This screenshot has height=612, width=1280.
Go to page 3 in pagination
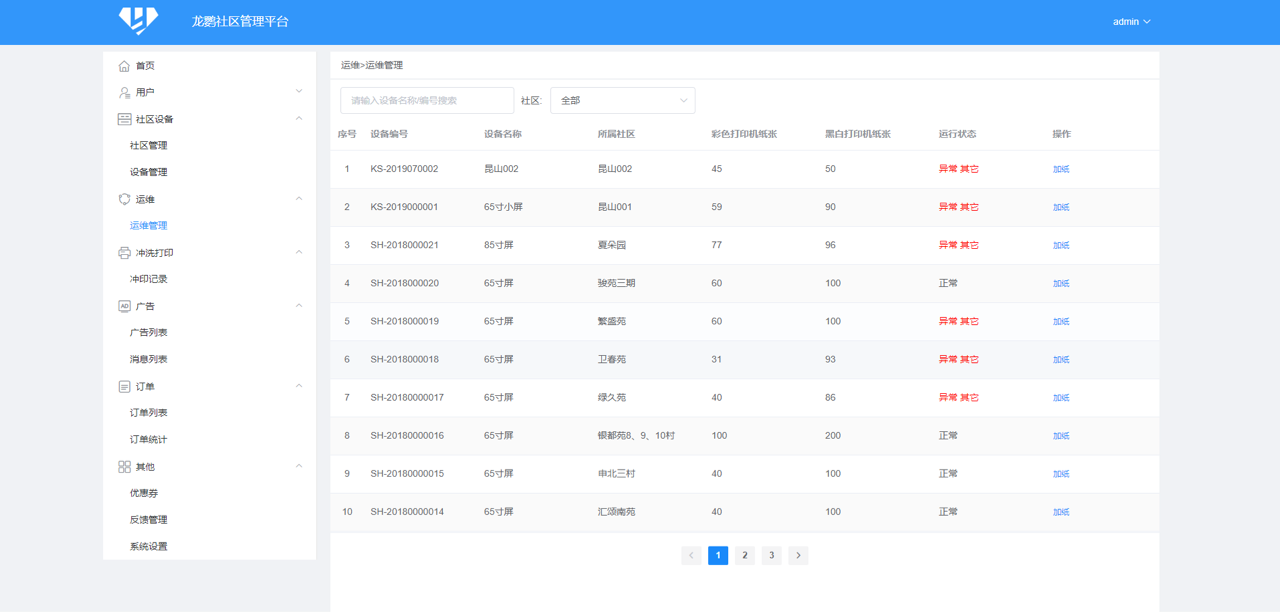click(x=771, y=555)
